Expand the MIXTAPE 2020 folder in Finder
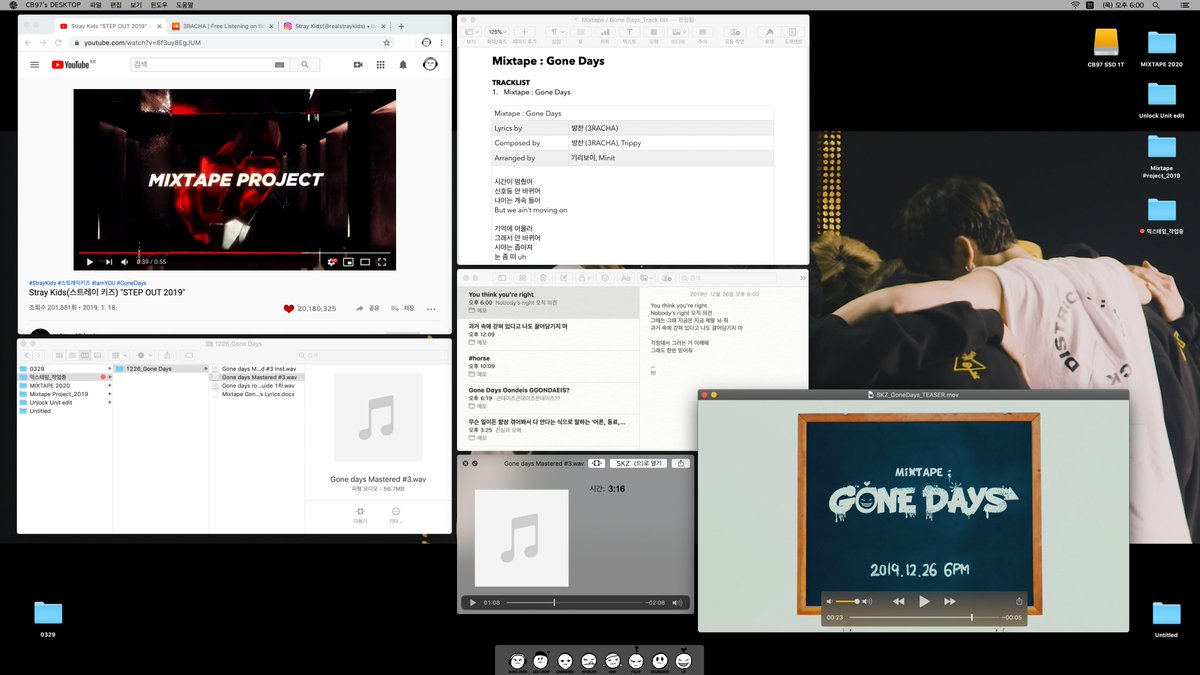 click(108, 386)
